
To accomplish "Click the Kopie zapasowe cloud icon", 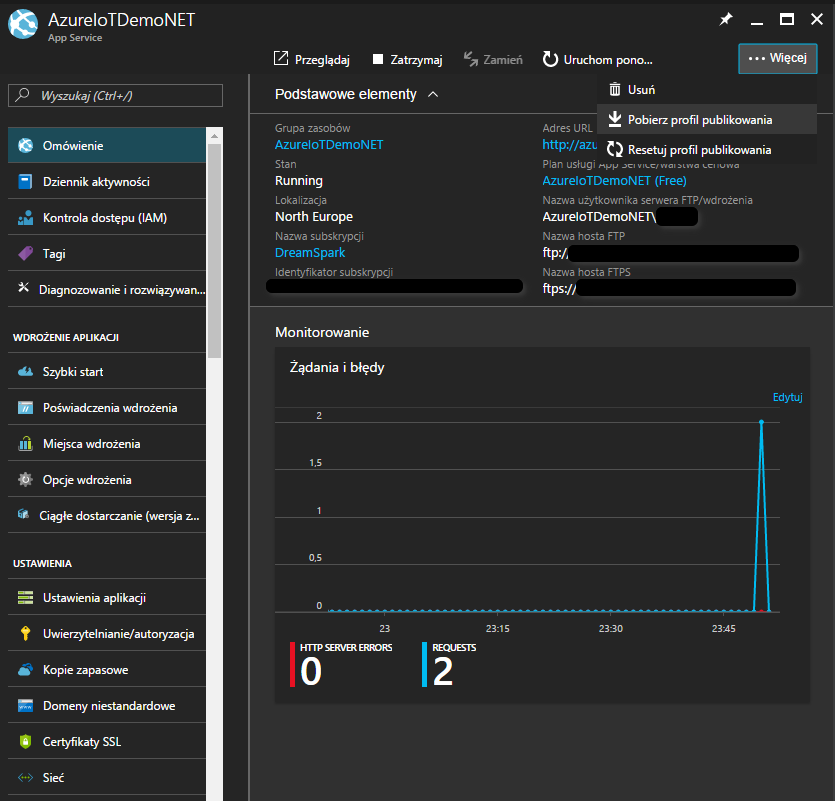I will point(26,669).
